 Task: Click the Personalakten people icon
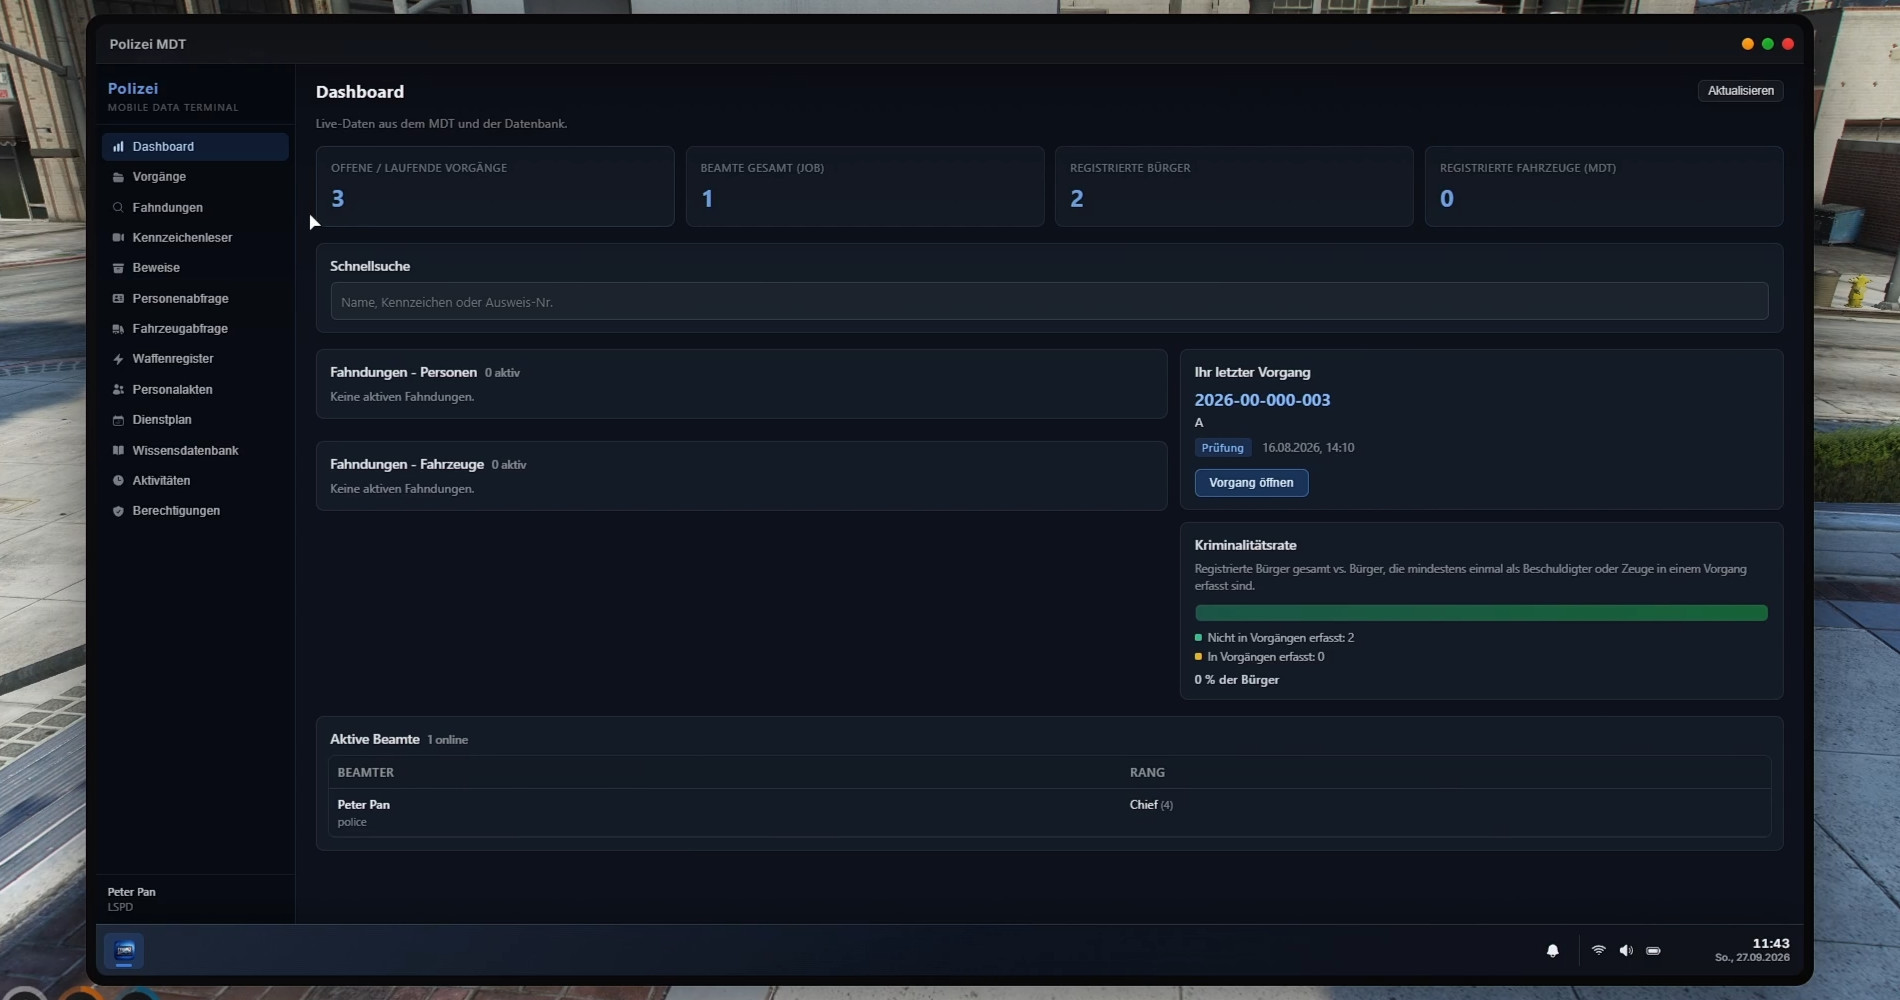118,390
